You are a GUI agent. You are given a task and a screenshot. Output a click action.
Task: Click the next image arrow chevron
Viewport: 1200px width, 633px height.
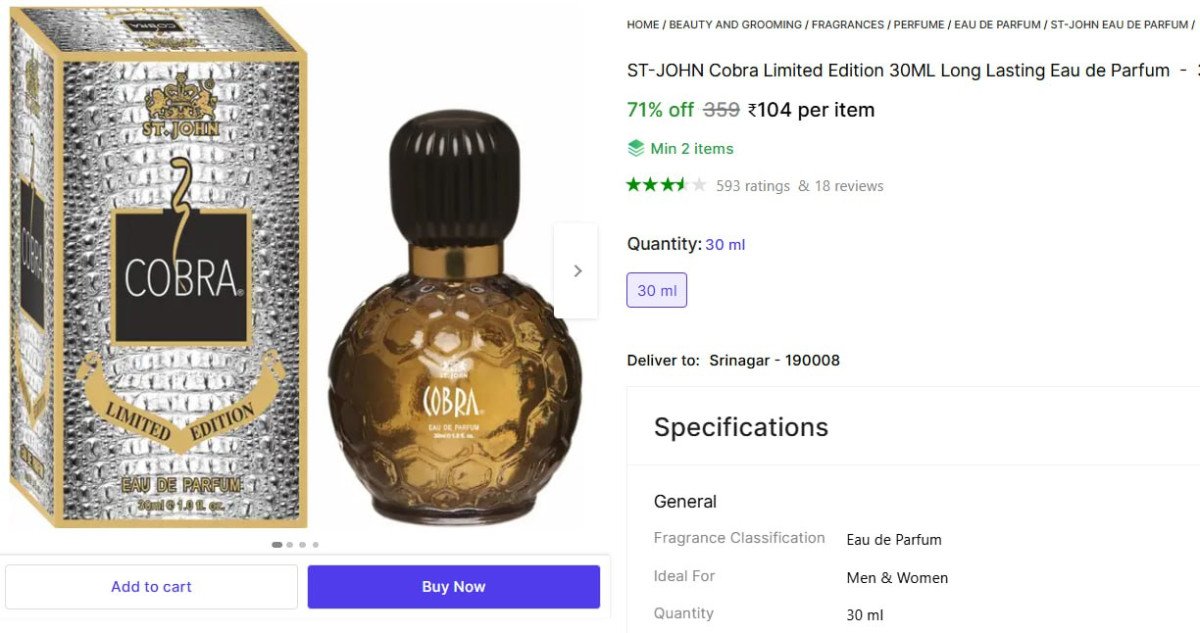click(x=577, y=271)
